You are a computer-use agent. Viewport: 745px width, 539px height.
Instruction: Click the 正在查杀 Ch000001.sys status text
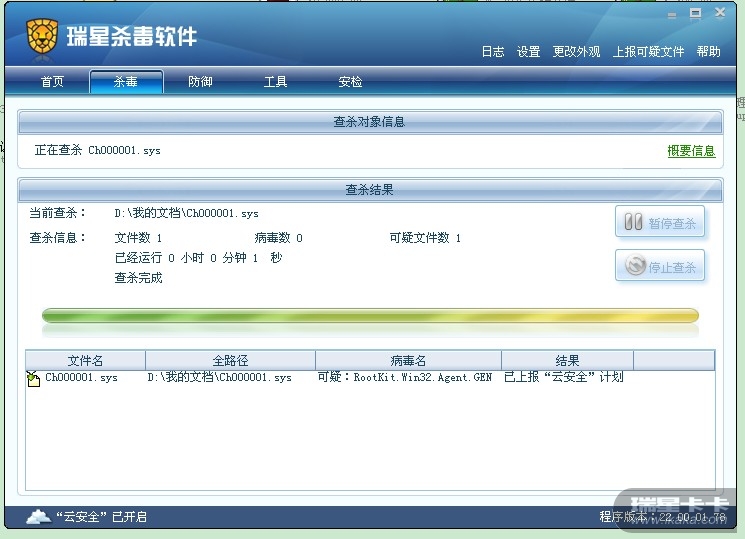97,150
